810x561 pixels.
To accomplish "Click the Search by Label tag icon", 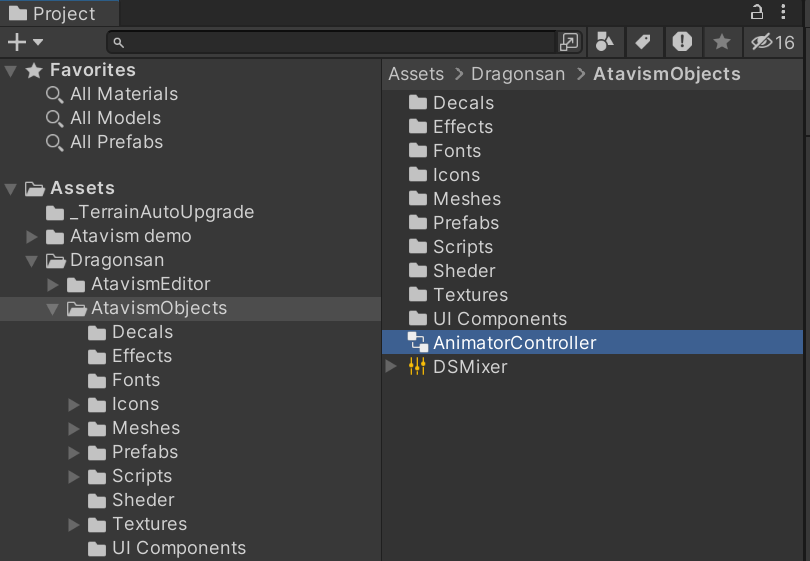I will click(643, 42).
